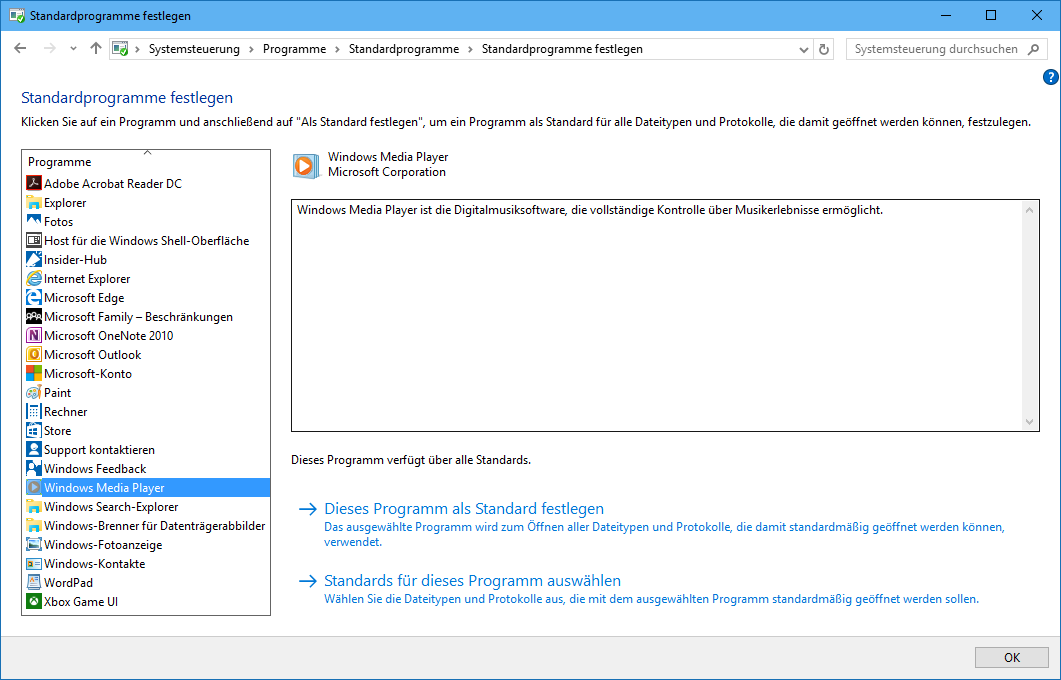Click the Control Panel icon in address bar
The height and width of the screenshot is (680, 1061).
[x=120, y=49]
